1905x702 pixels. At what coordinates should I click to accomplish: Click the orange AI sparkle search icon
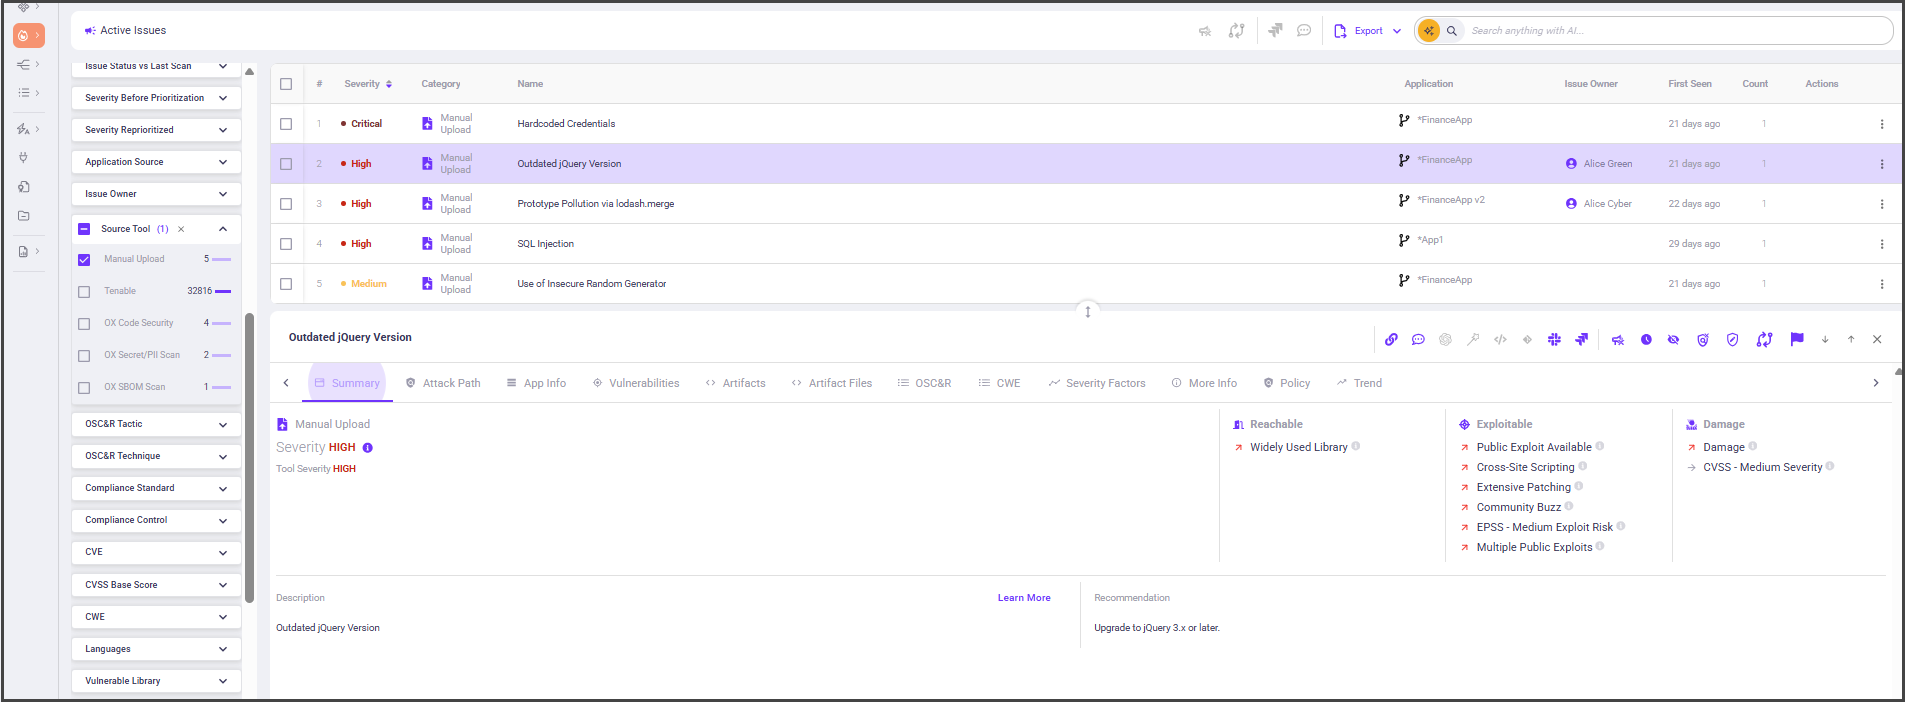point(1429,31)
